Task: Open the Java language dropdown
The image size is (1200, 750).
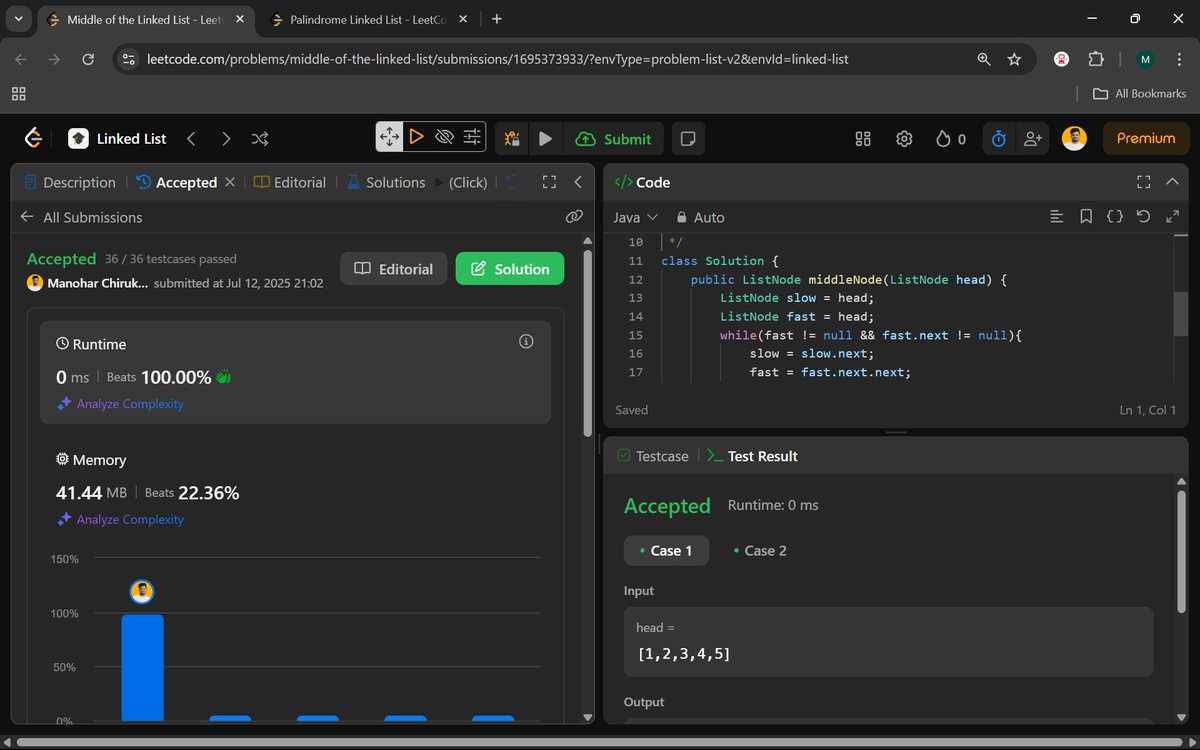Action: (x=635, y=217)
